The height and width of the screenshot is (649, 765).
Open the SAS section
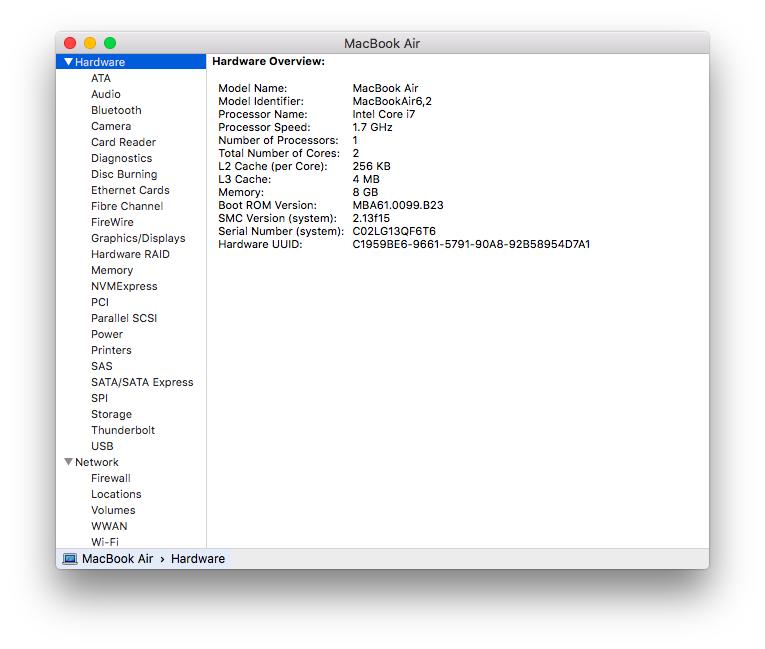coord(101,366)
